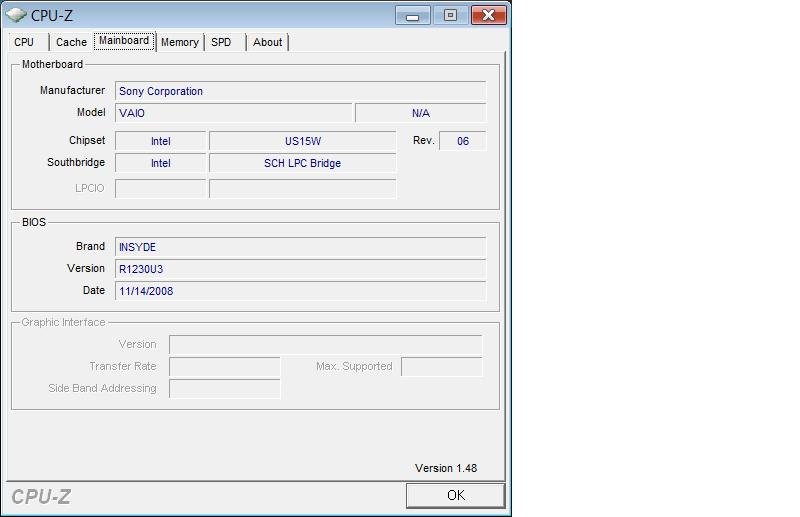Click the OK button
The image size is (800, 517).
[456, 495]
